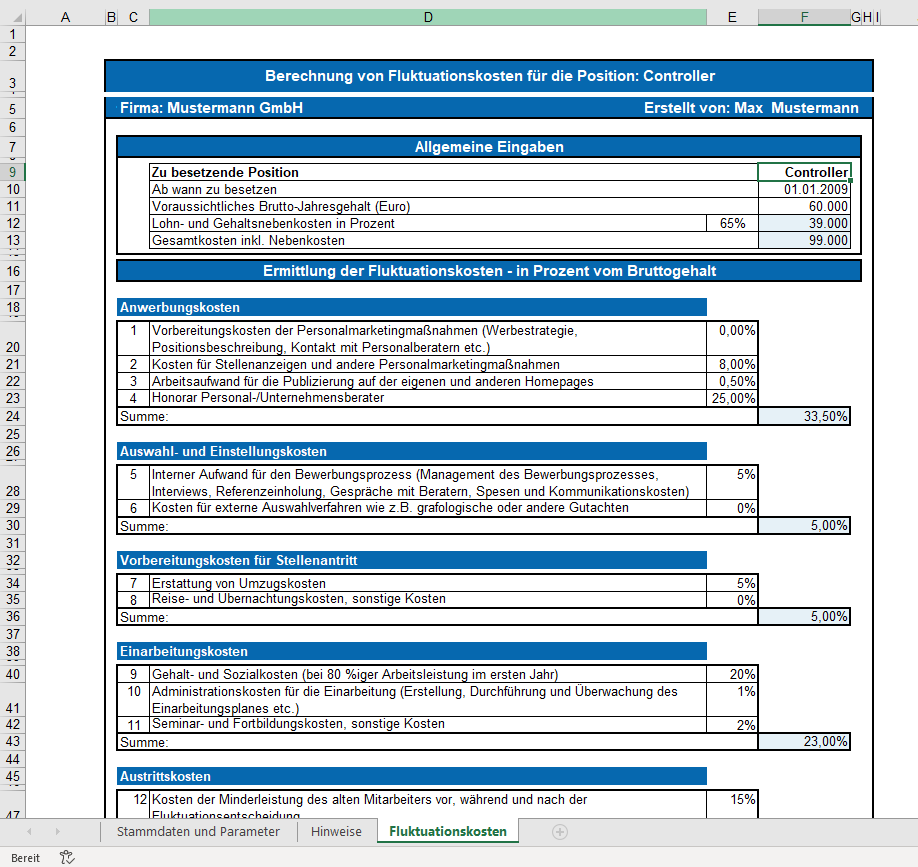Switch to the Hinweise sheet tab

336,831
